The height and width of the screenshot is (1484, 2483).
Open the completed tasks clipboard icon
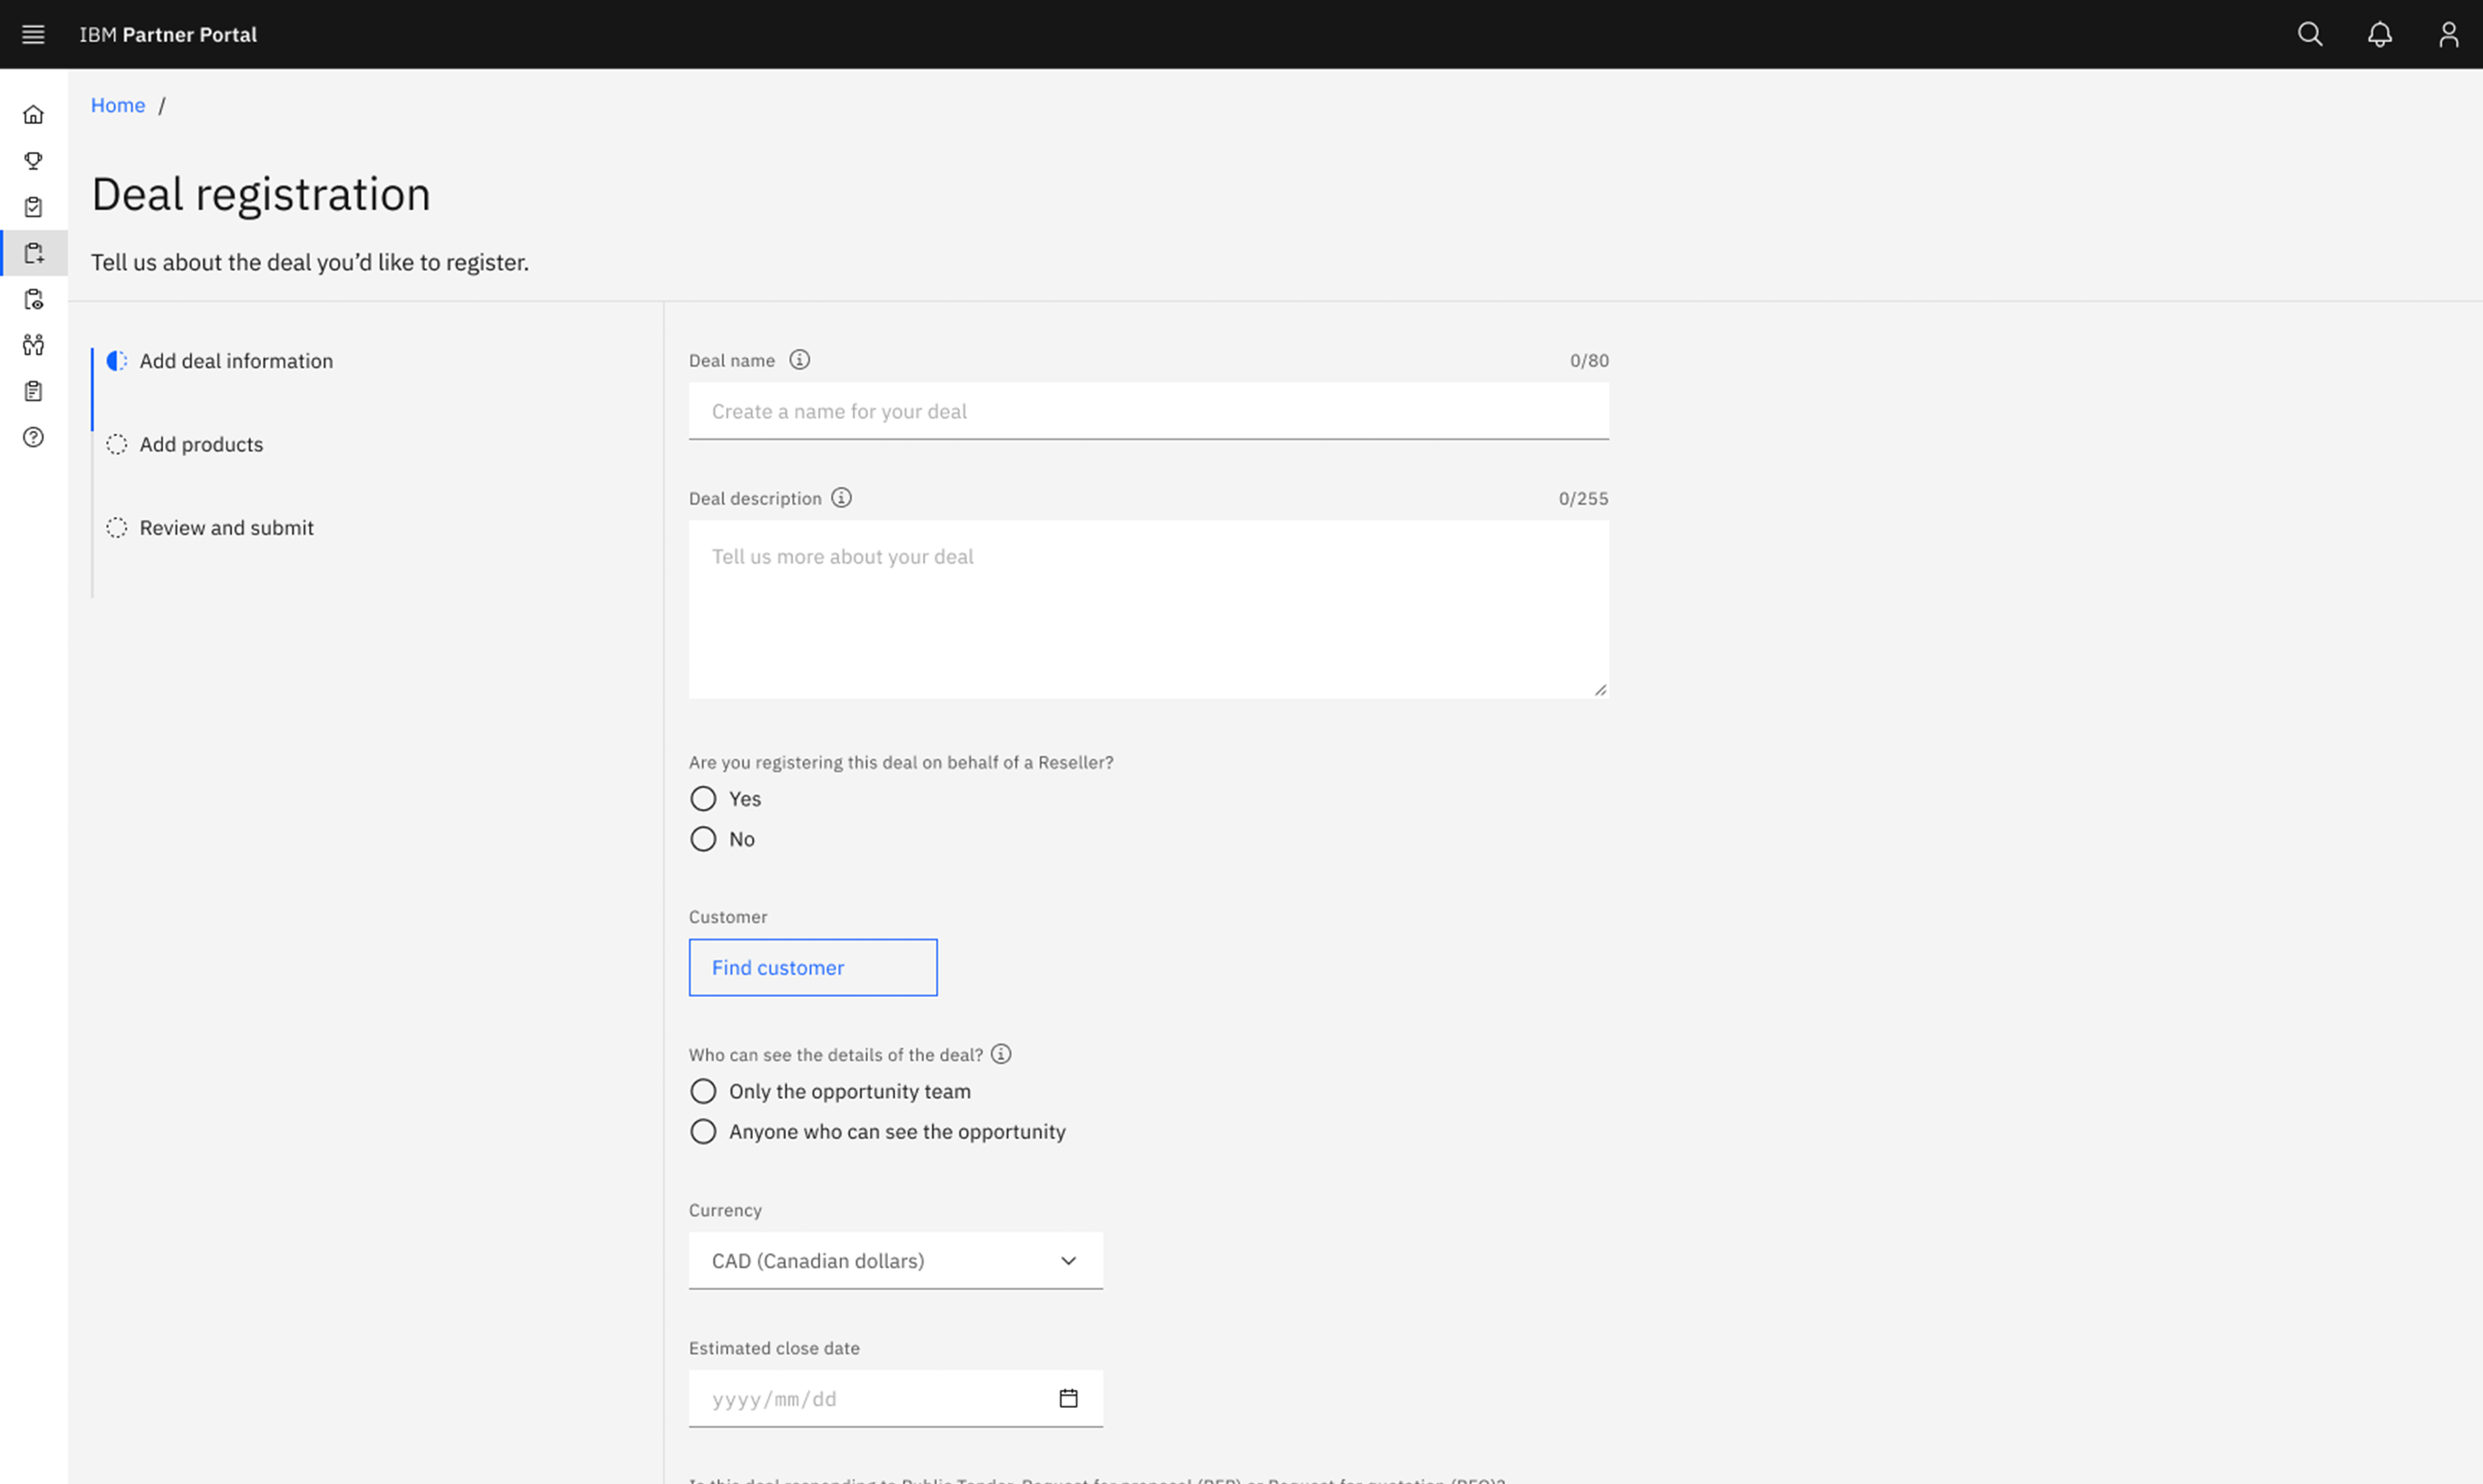click(x=33, y=207)
